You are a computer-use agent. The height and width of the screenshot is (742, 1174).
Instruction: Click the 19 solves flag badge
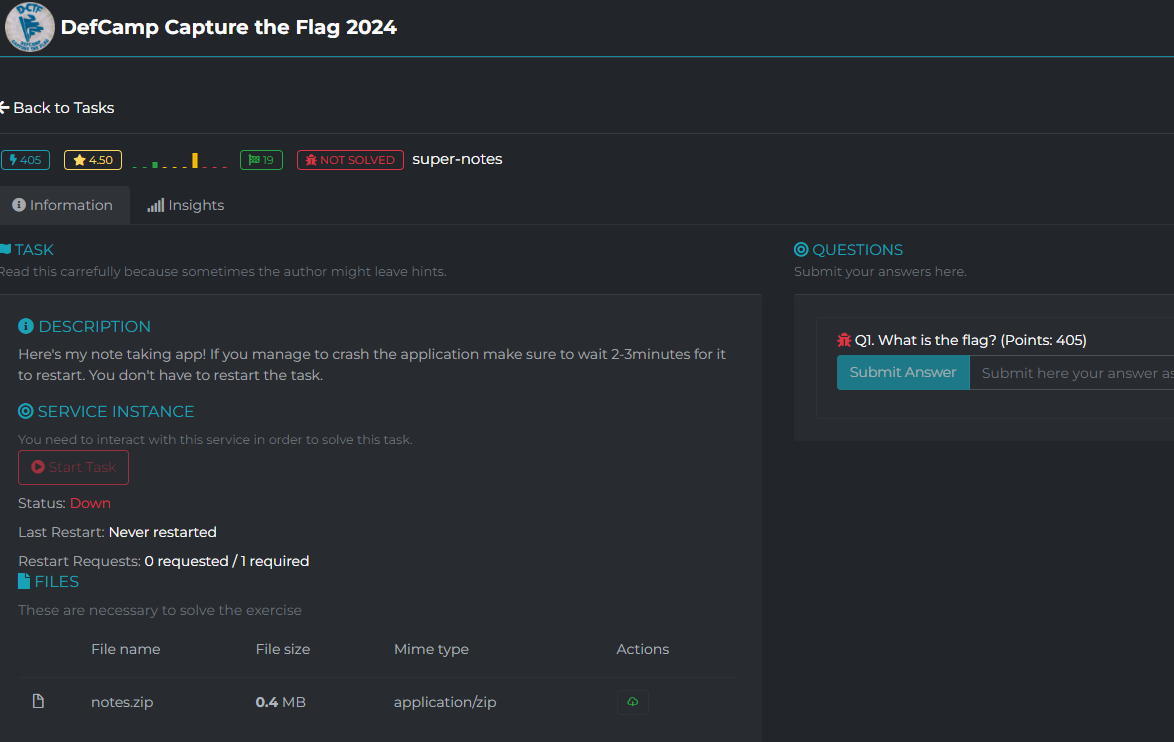(261, 159)
